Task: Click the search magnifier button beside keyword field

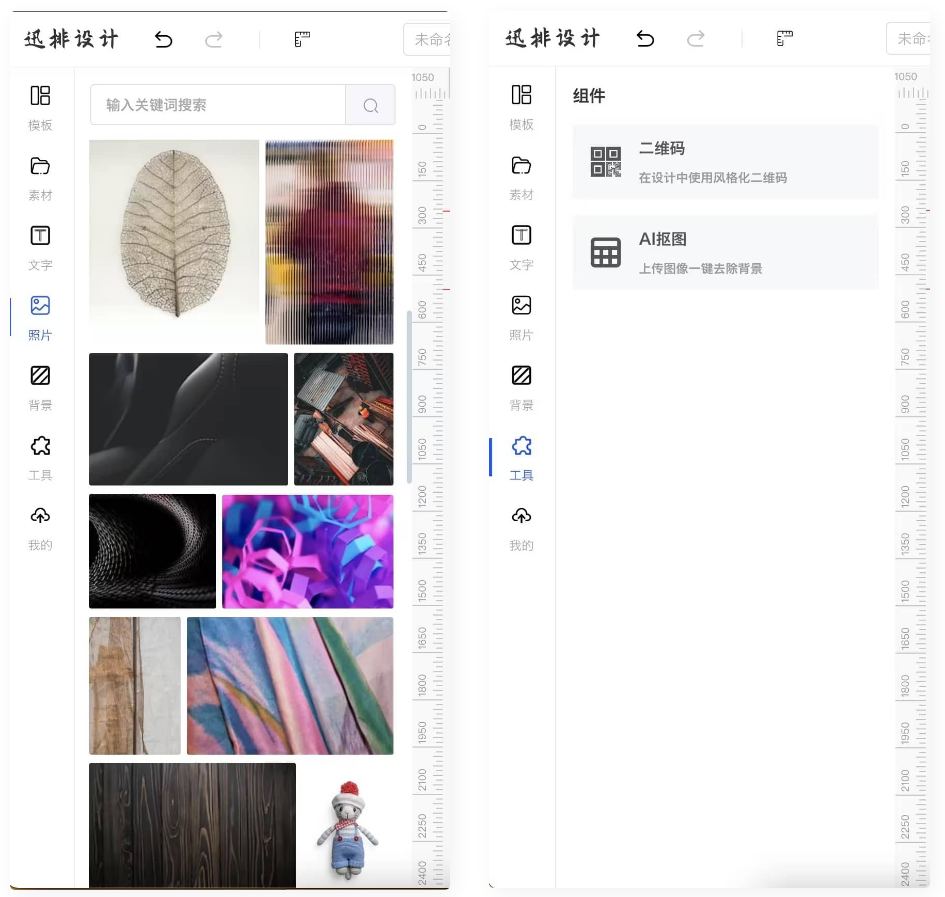Action: (x=370, y=105)
